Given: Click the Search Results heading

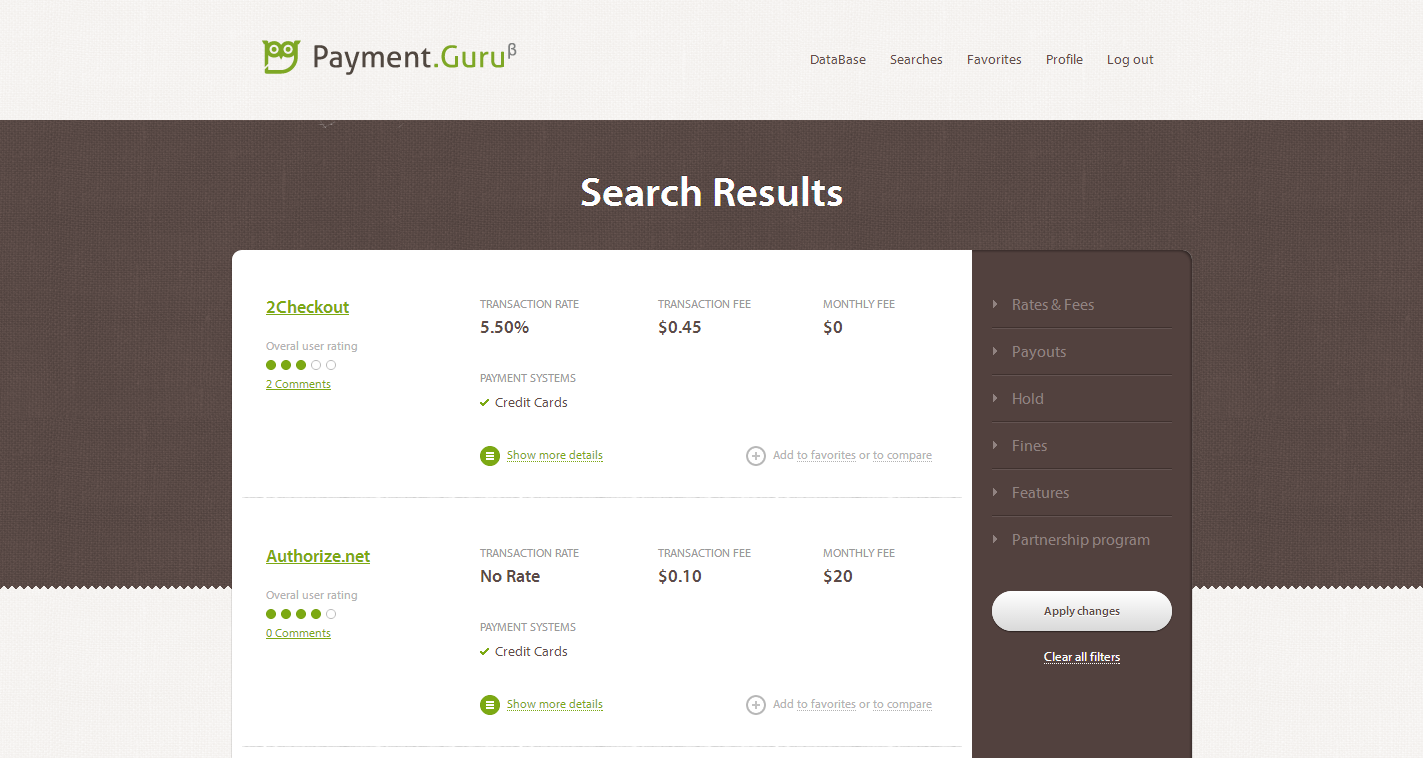Looking at the screenshot, I should point(712,192).
